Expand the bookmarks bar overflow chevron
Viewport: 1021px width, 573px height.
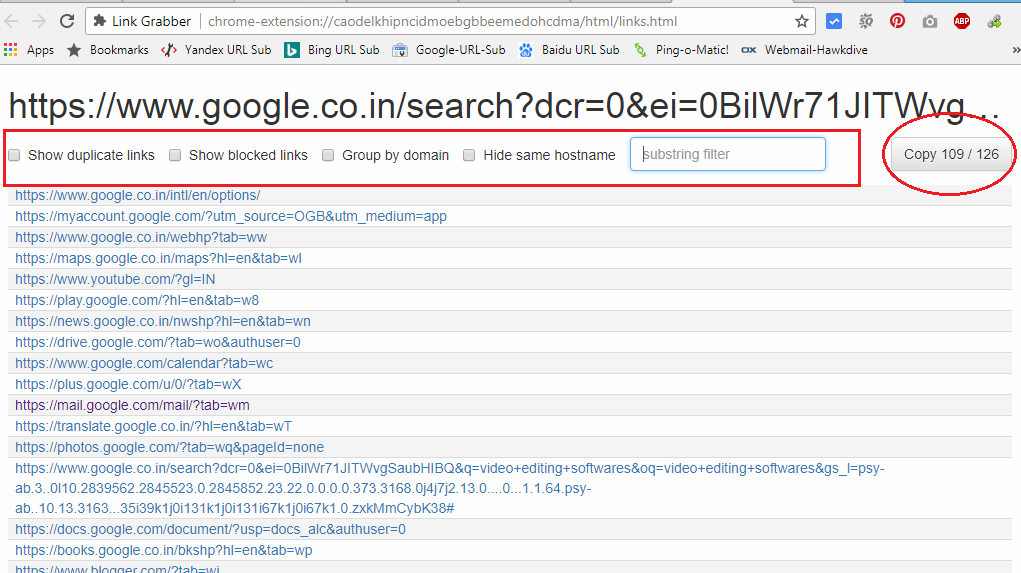point(1012,50)
